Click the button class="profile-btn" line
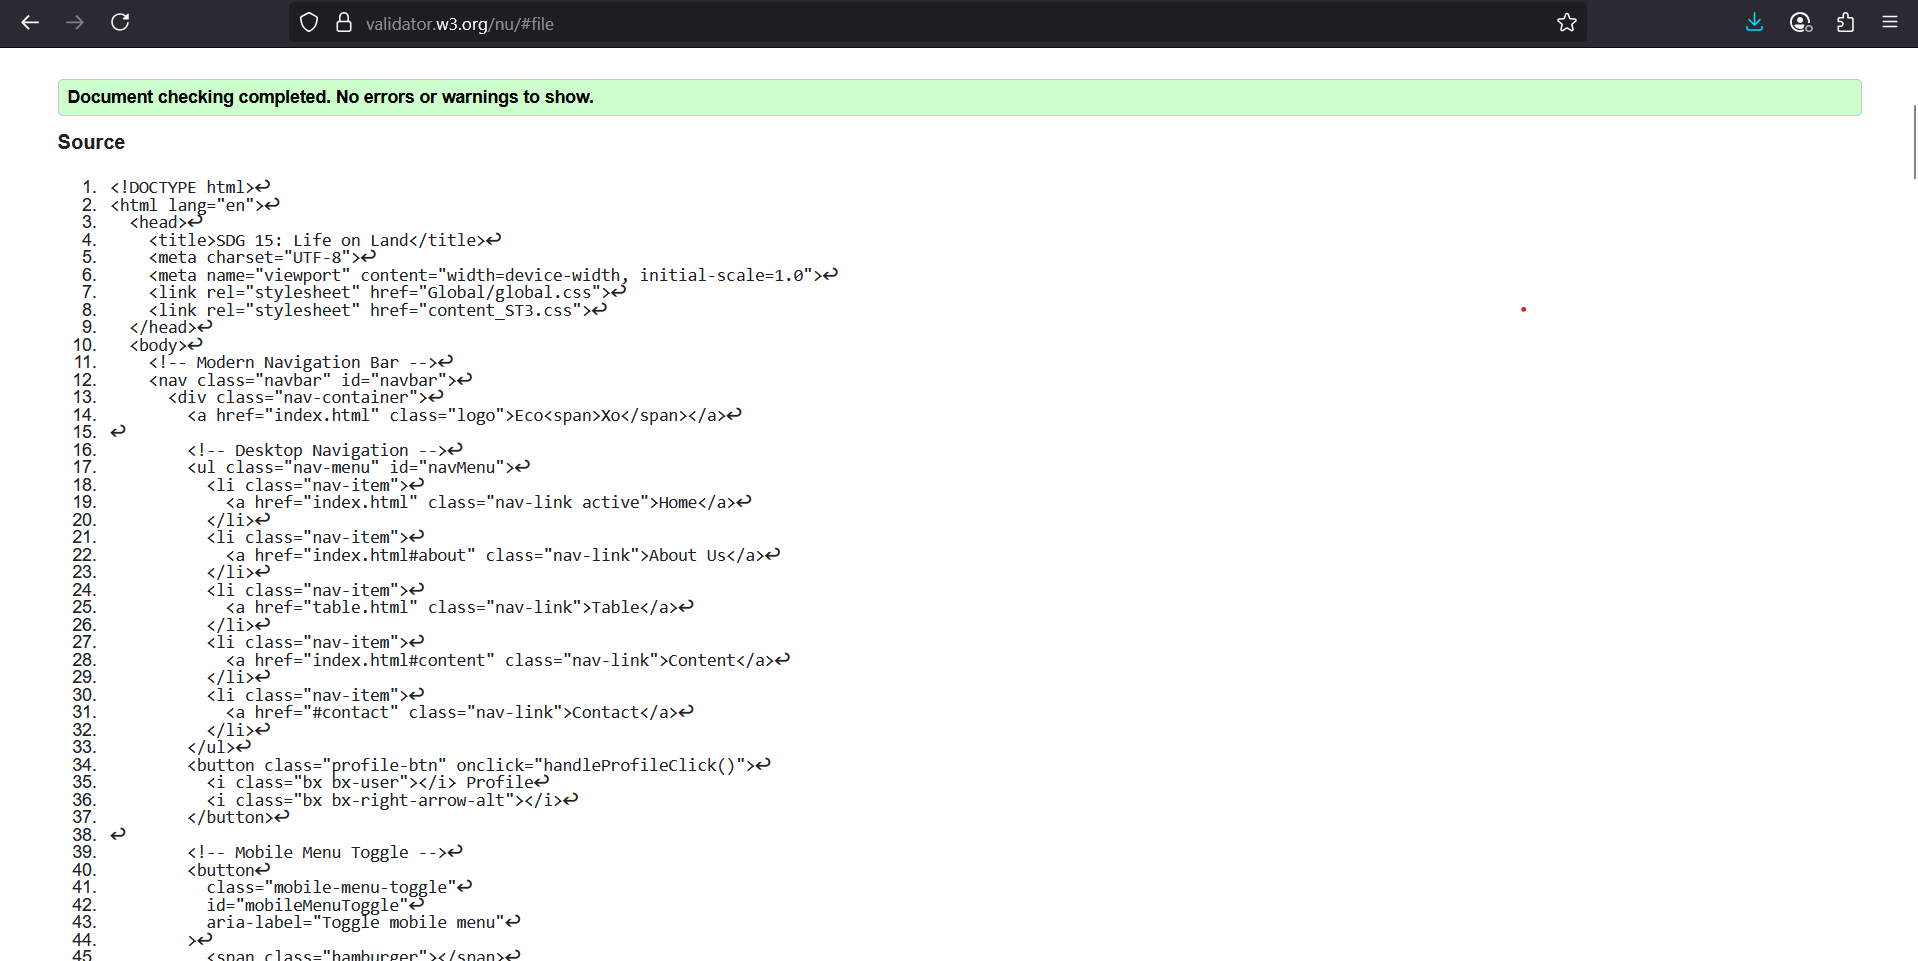Viewport: 1918px width, 961px height. coord(479,765)
